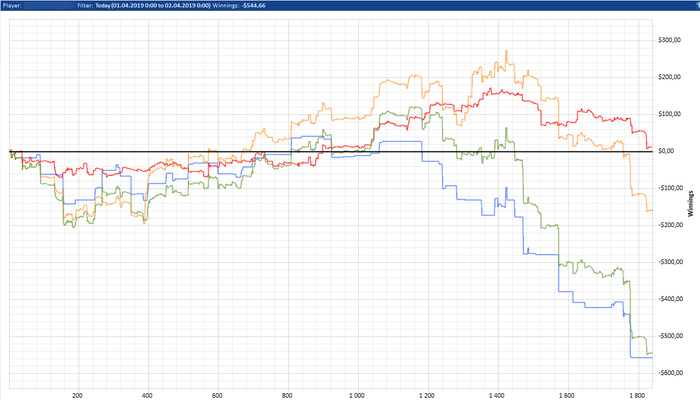Click the $100,00 y-axis label
The image size is (700, 400).
[x=669, y=114]
